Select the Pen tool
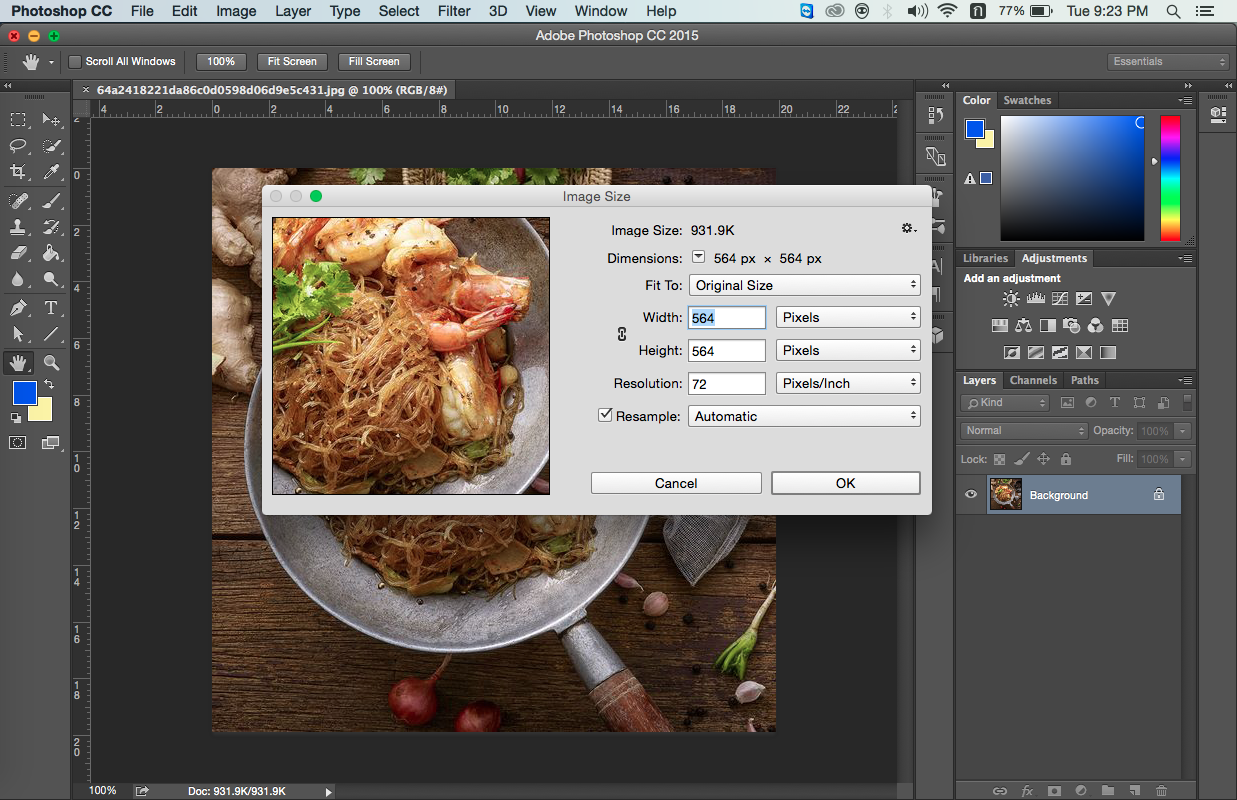Image resolution: width=1237 pixels, height=800 pixels. pyautogui.click(x=18, y=308)
